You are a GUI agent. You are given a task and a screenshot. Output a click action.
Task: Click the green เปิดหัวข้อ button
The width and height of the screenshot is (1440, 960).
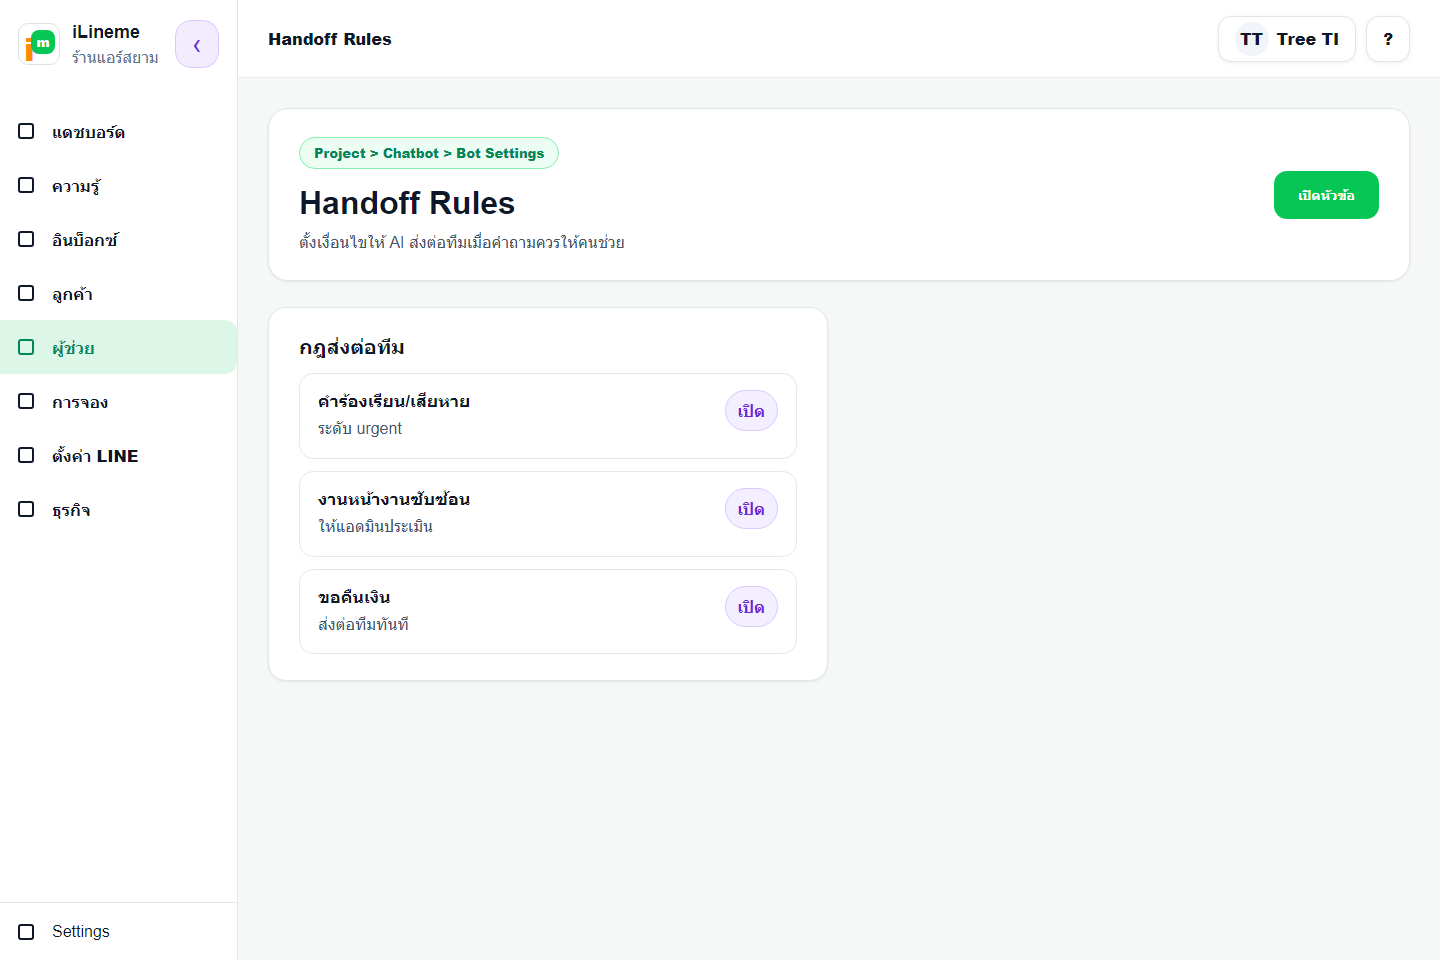(1326, 195)
